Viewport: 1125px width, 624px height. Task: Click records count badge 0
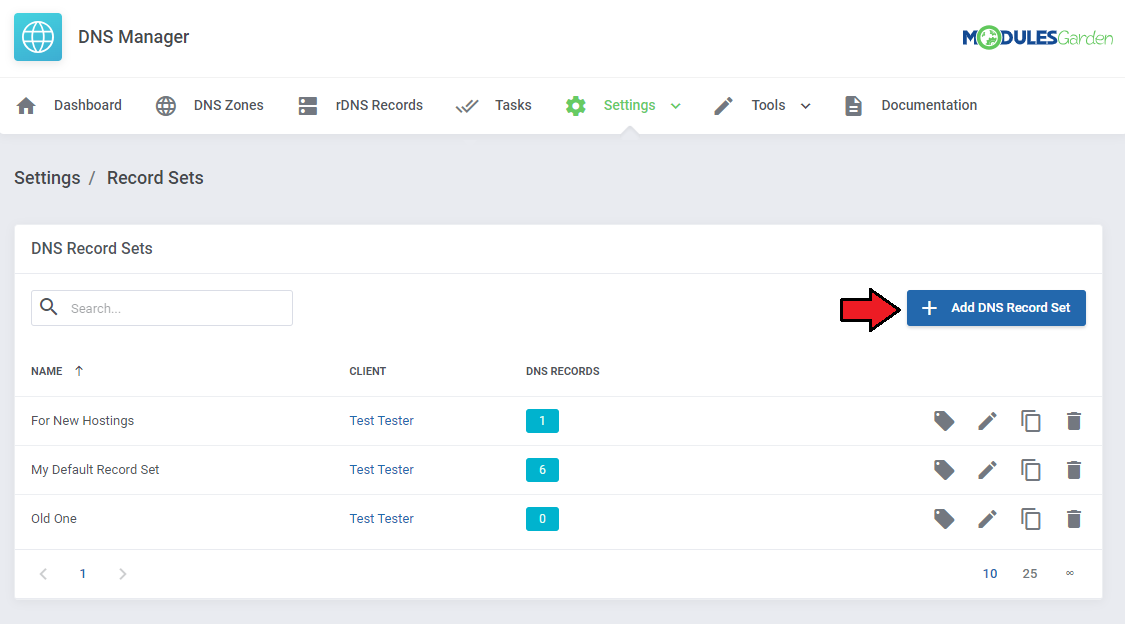pyautogui.click(x=542, y=519)
